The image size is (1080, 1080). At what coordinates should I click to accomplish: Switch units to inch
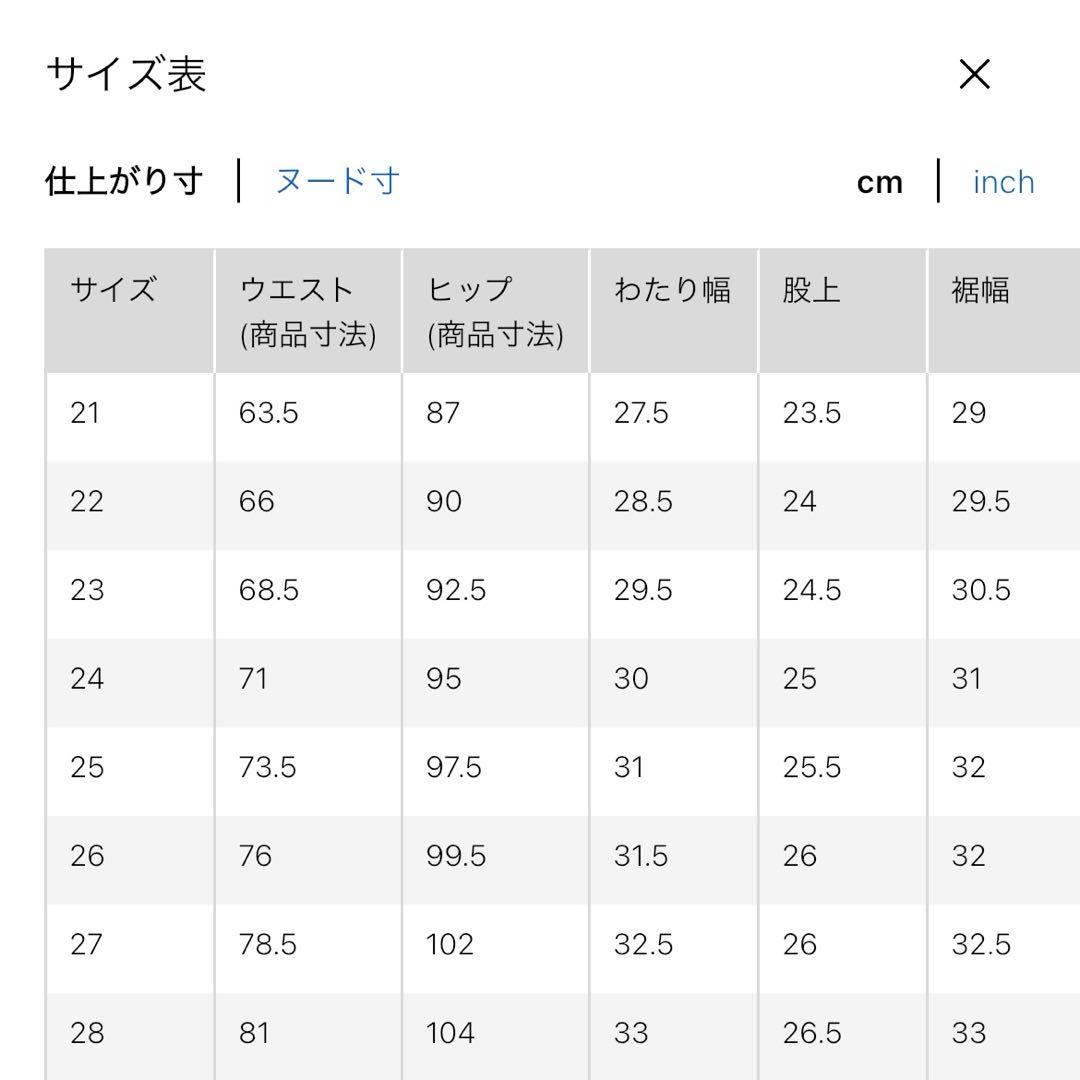[x=1004, y=183]
